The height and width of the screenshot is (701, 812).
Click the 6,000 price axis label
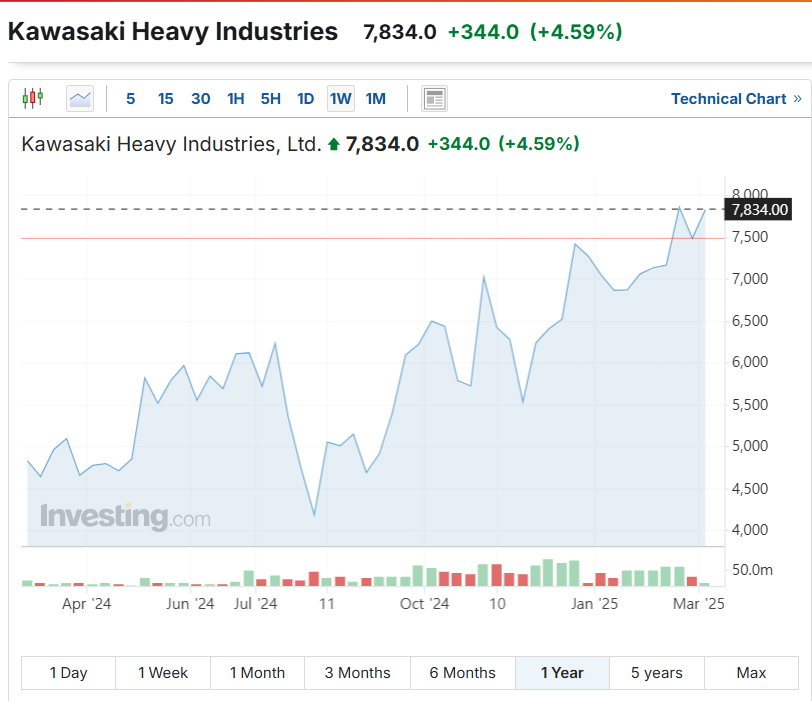coord(749,362)
